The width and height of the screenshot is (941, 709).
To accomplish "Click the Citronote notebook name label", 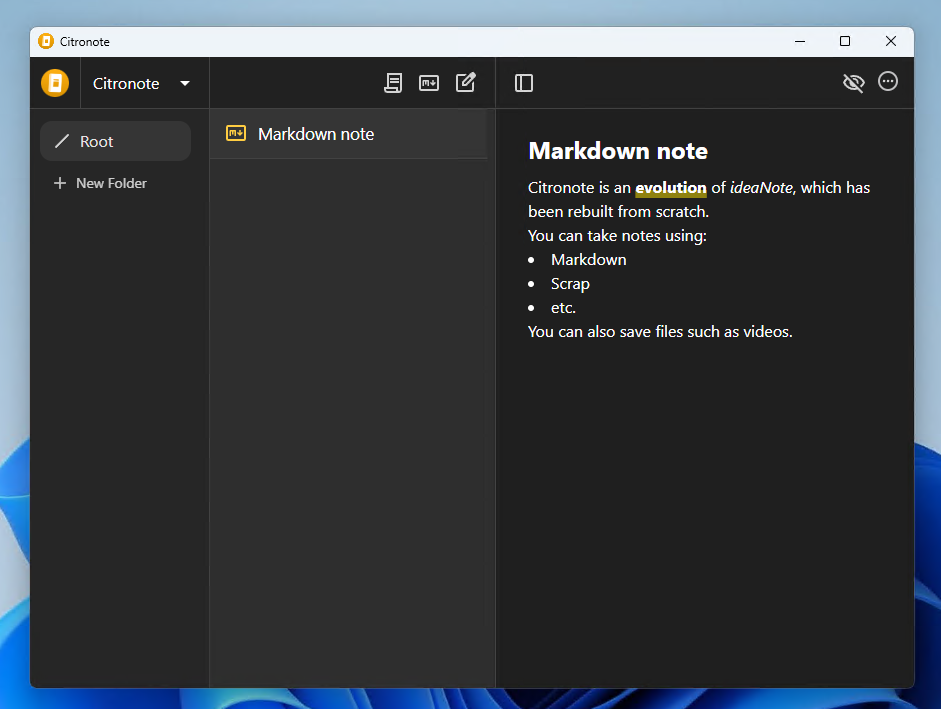I will (x=126, y=83).
